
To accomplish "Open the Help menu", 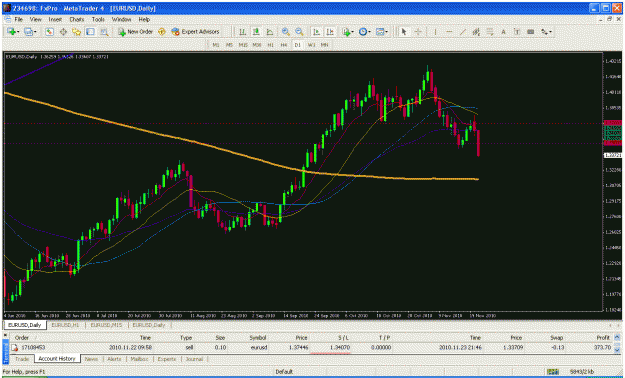I will [x=144, y=19].
